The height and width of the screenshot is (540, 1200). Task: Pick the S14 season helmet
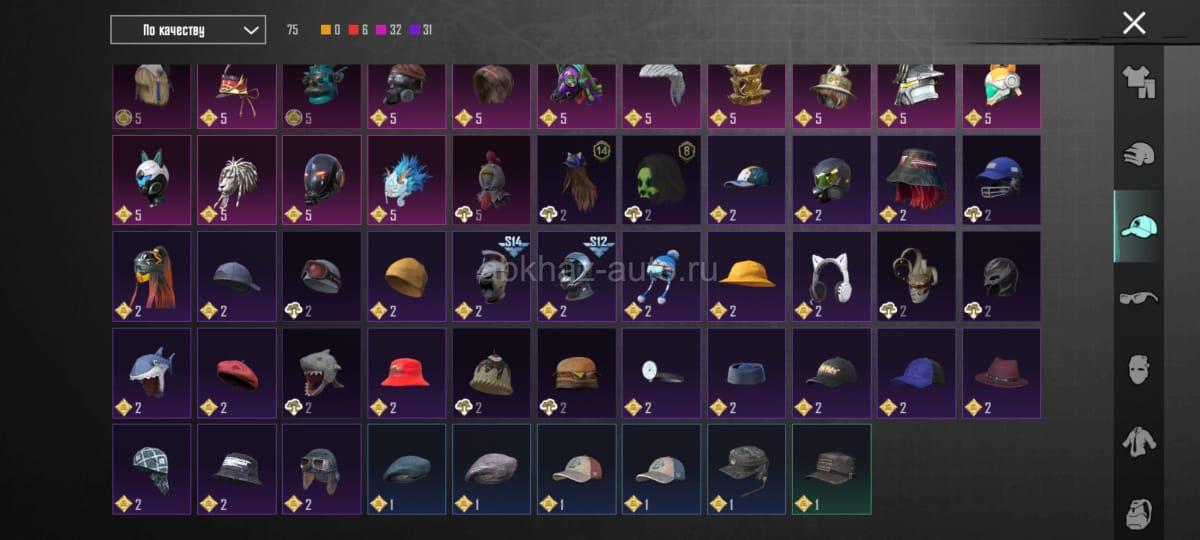click(x=492, y=276)
